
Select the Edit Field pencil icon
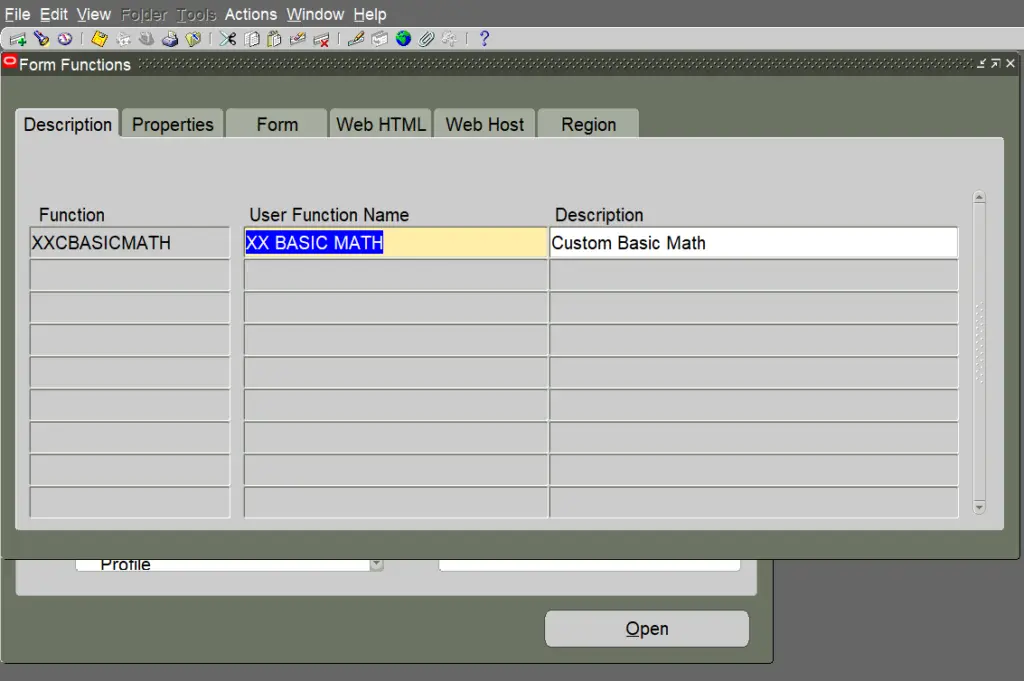tap(356, 39)
